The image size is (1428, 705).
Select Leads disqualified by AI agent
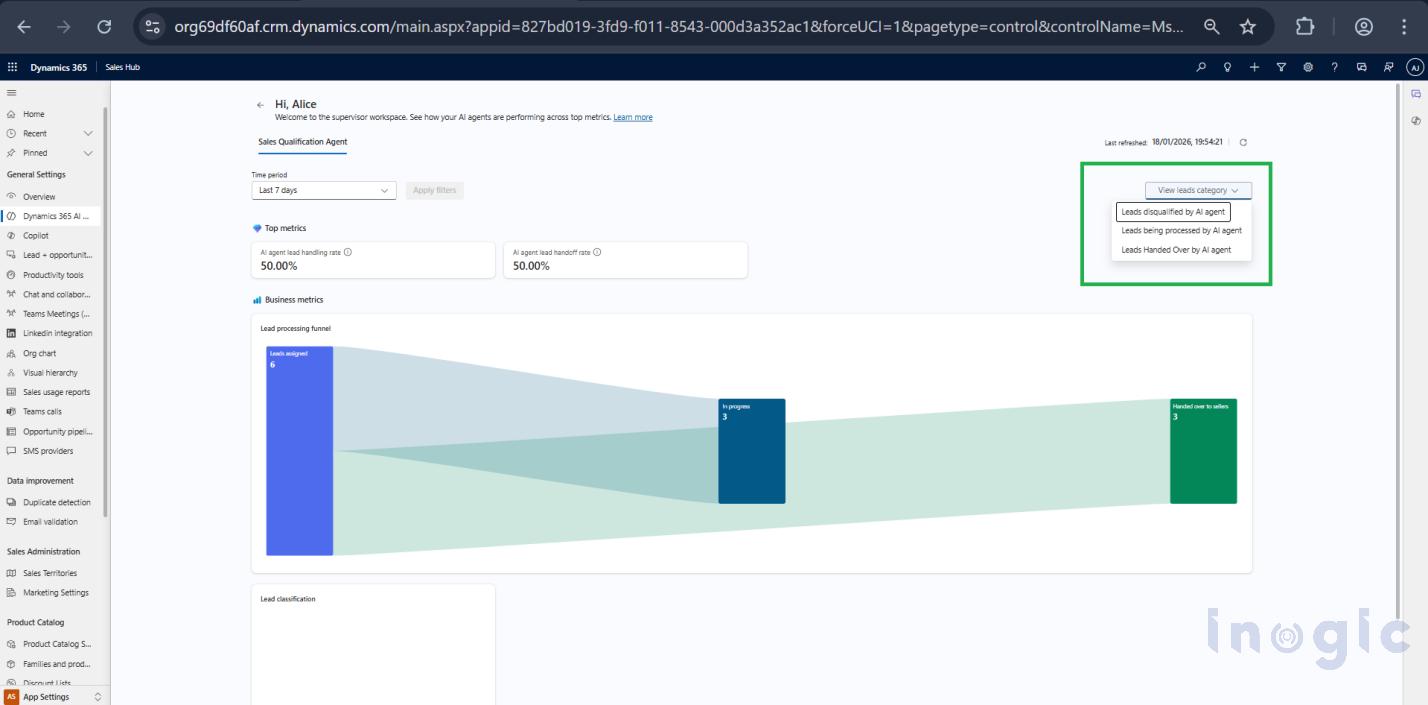1173,212
